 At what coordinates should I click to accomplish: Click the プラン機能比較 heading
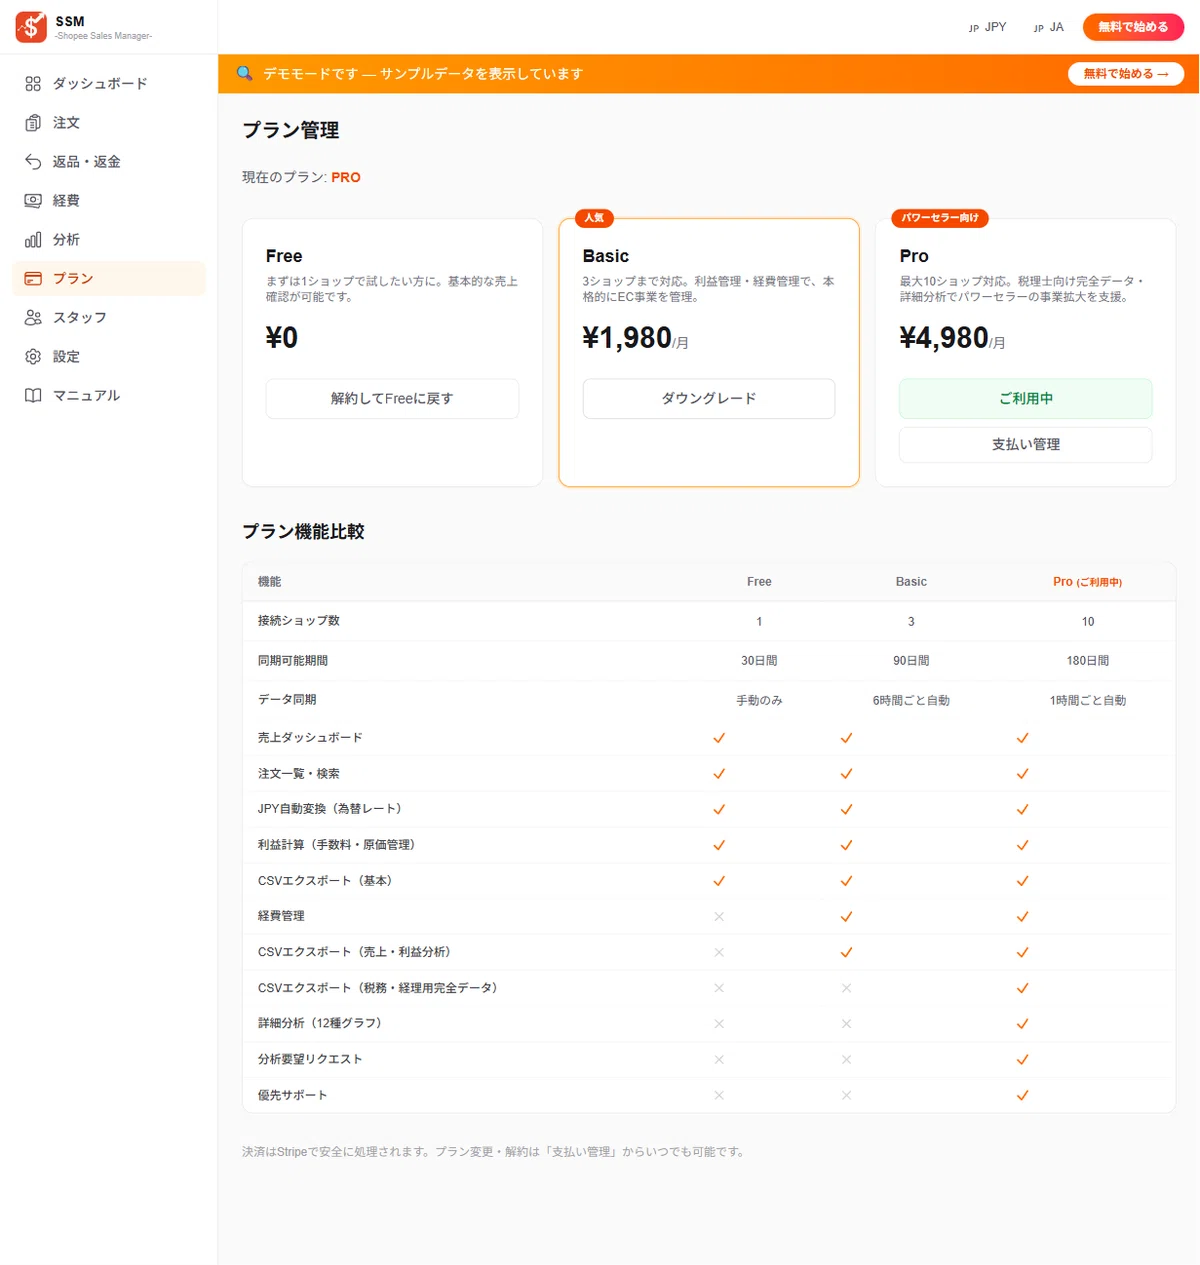303,532
